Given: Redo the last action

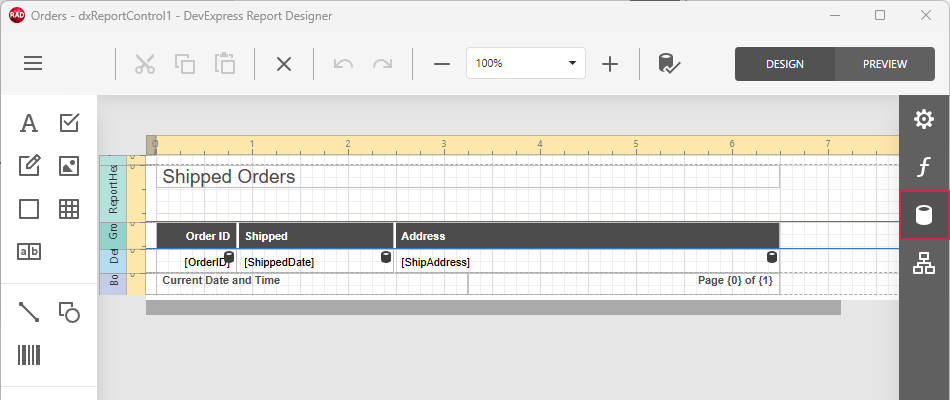Looking at the screenshot, I should point(382,64).
